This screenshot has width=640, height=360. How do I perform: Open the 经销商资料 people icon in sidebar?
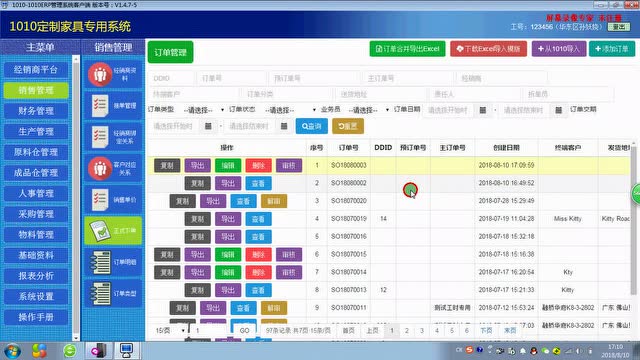click(100, 75)
